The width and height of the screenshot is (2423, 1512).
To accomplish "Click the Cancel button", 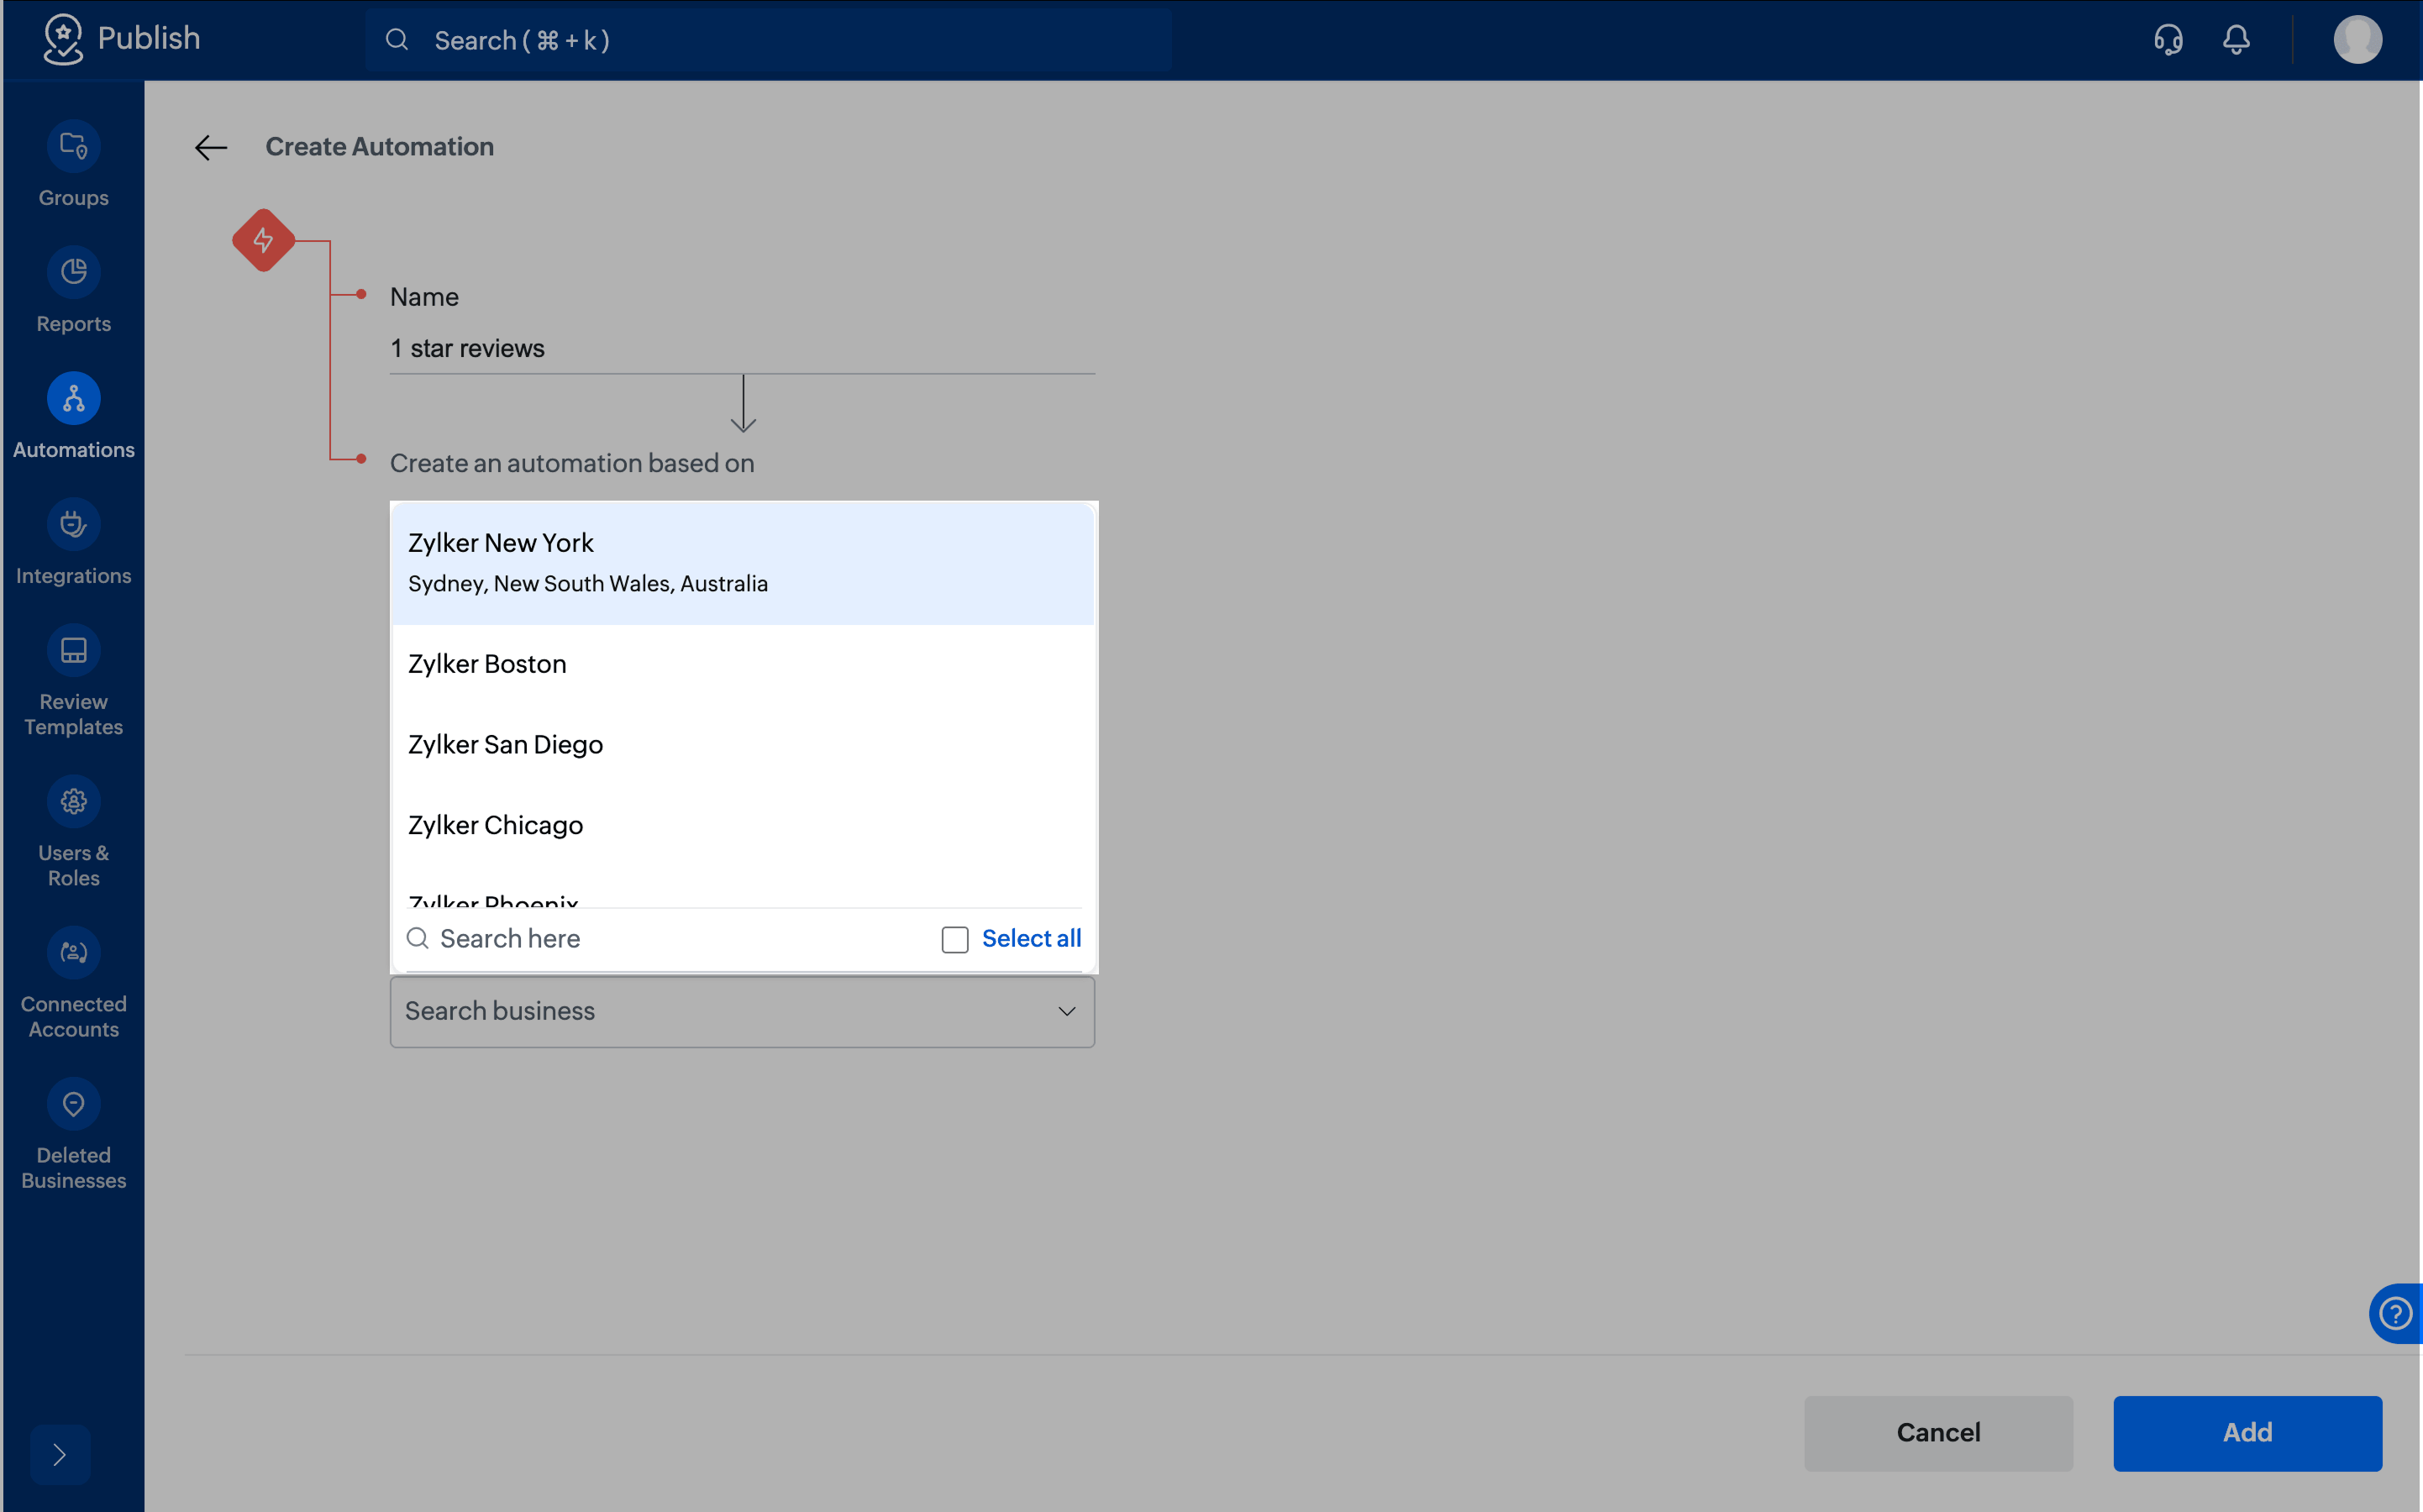I will [1938, 1432].
